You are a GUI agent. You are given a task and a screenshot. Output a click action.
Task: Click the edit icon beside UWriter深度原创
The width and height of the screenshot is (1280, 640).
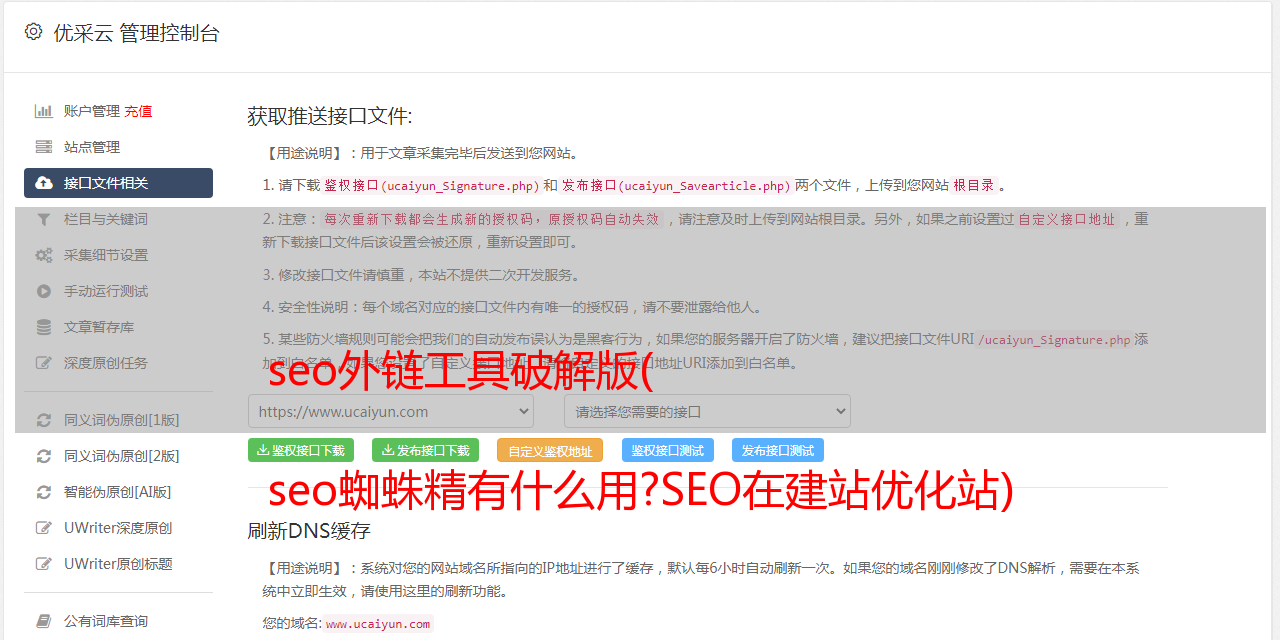[44, 528]
